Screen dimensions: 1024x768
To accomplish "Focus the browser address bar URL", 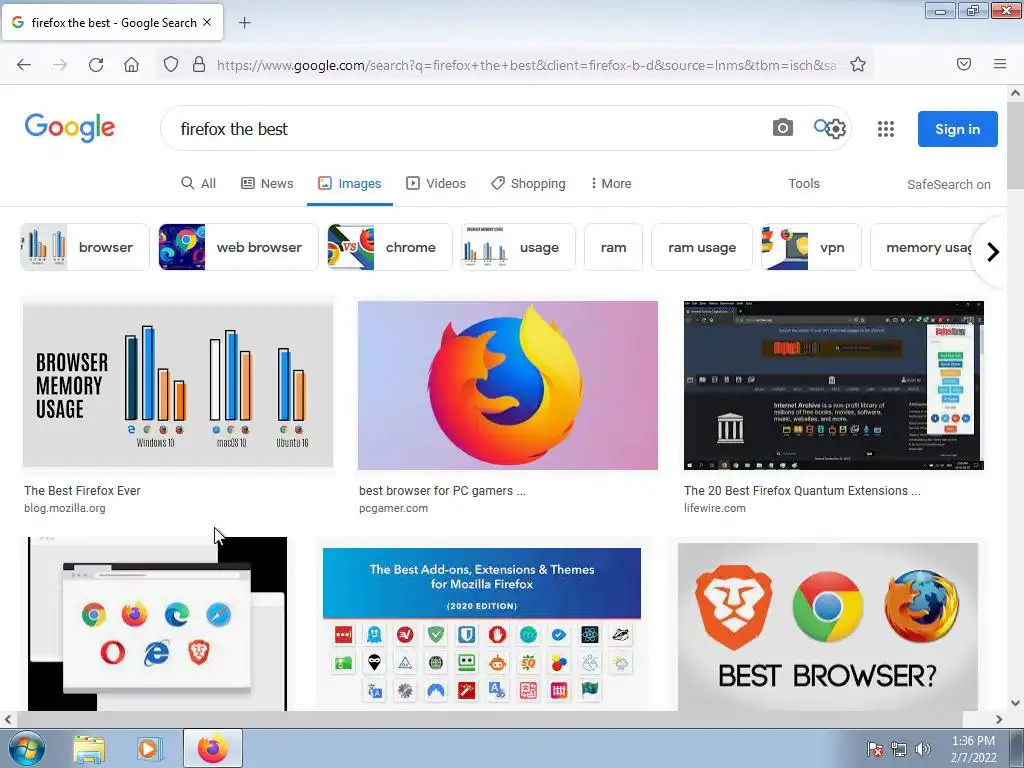I will (x=526, y=65).
